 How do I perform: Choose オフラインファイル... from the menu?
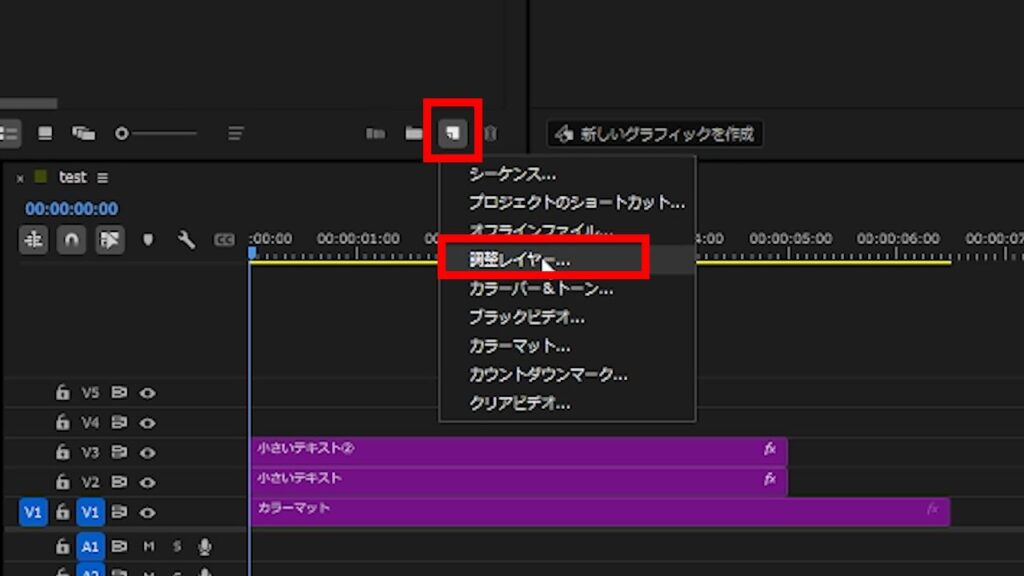pyautogui.click(x=541, y=230)
